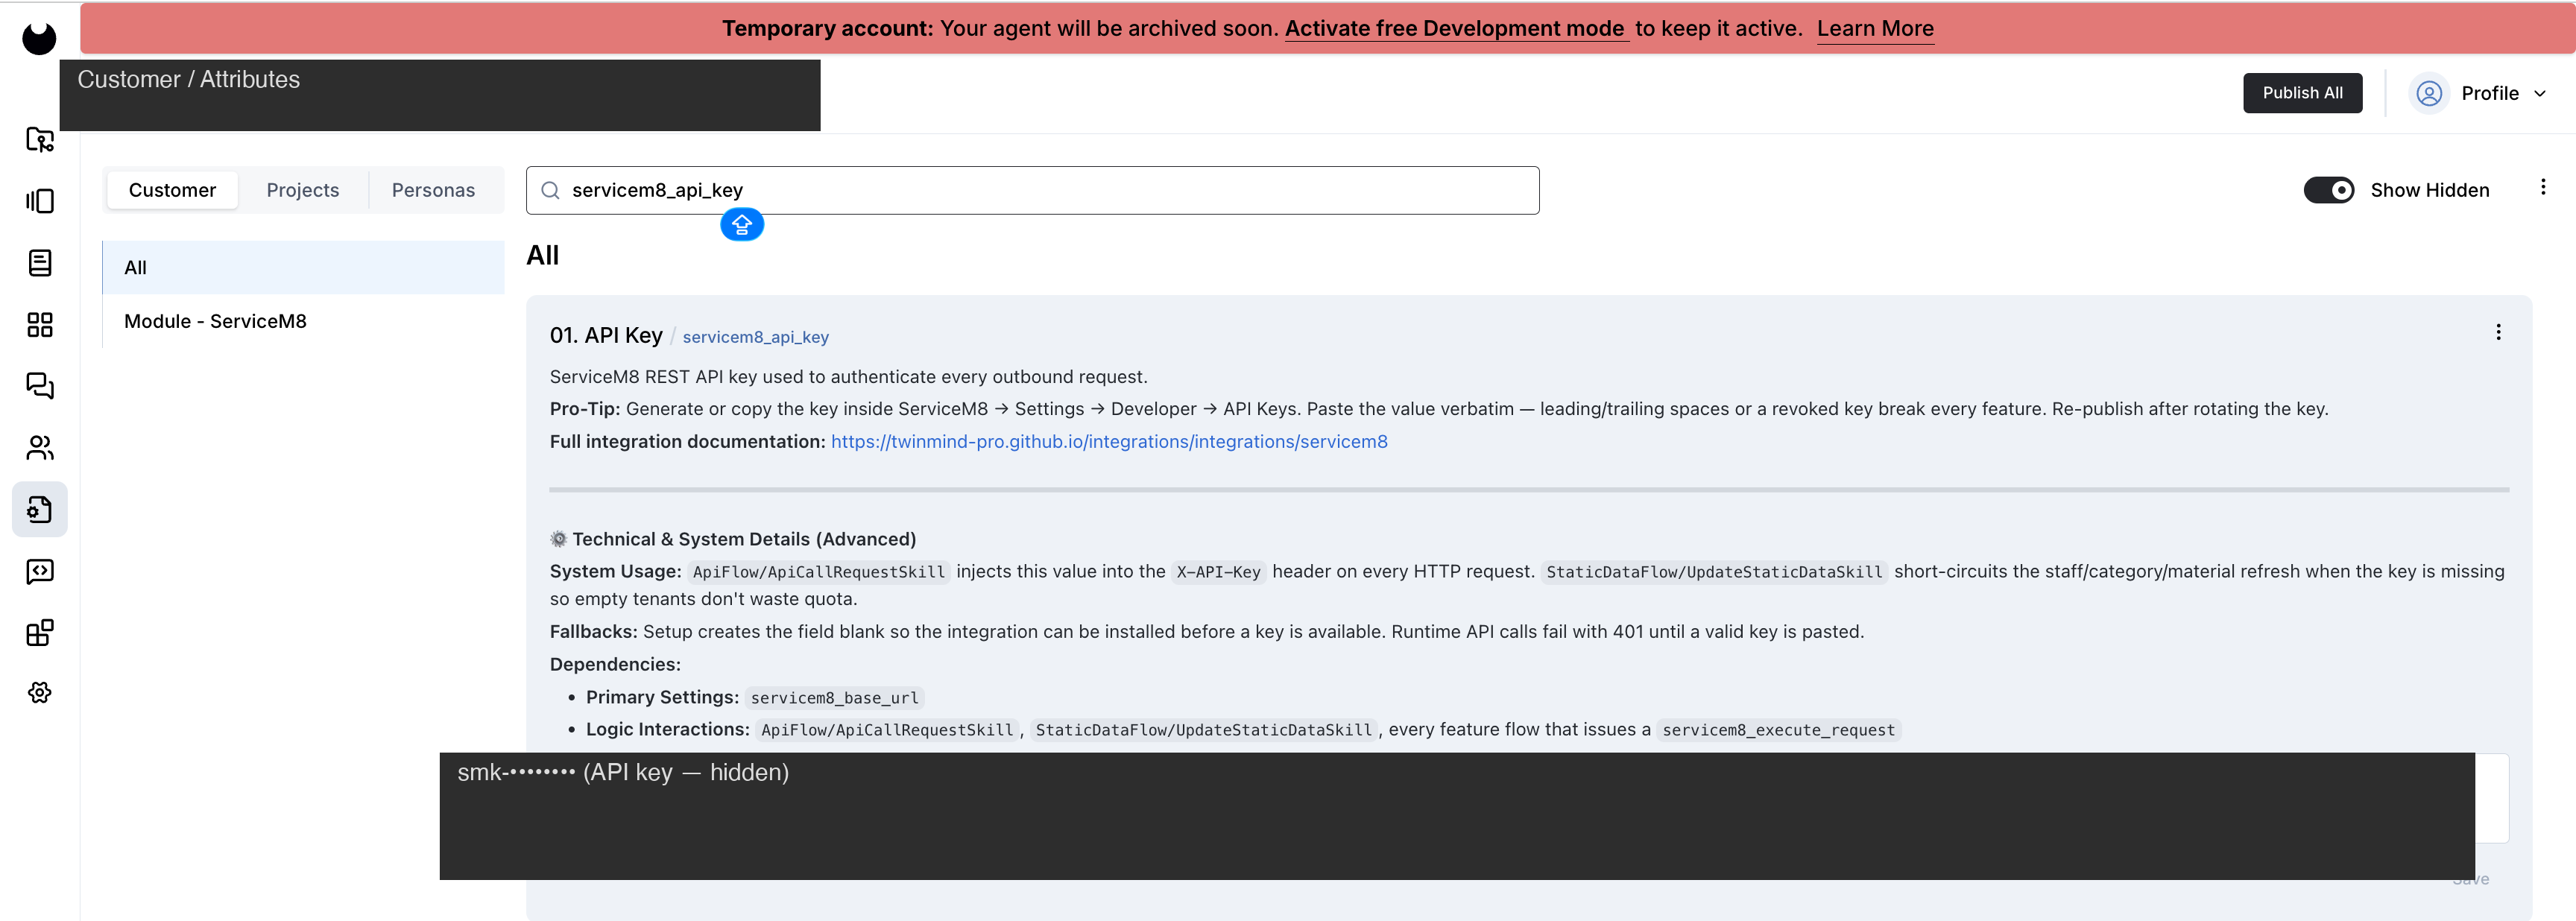This screenshot has height=921, width=2576.
Task: Toggle the Show Hidden switch
Action: [x=2328, y=190]
